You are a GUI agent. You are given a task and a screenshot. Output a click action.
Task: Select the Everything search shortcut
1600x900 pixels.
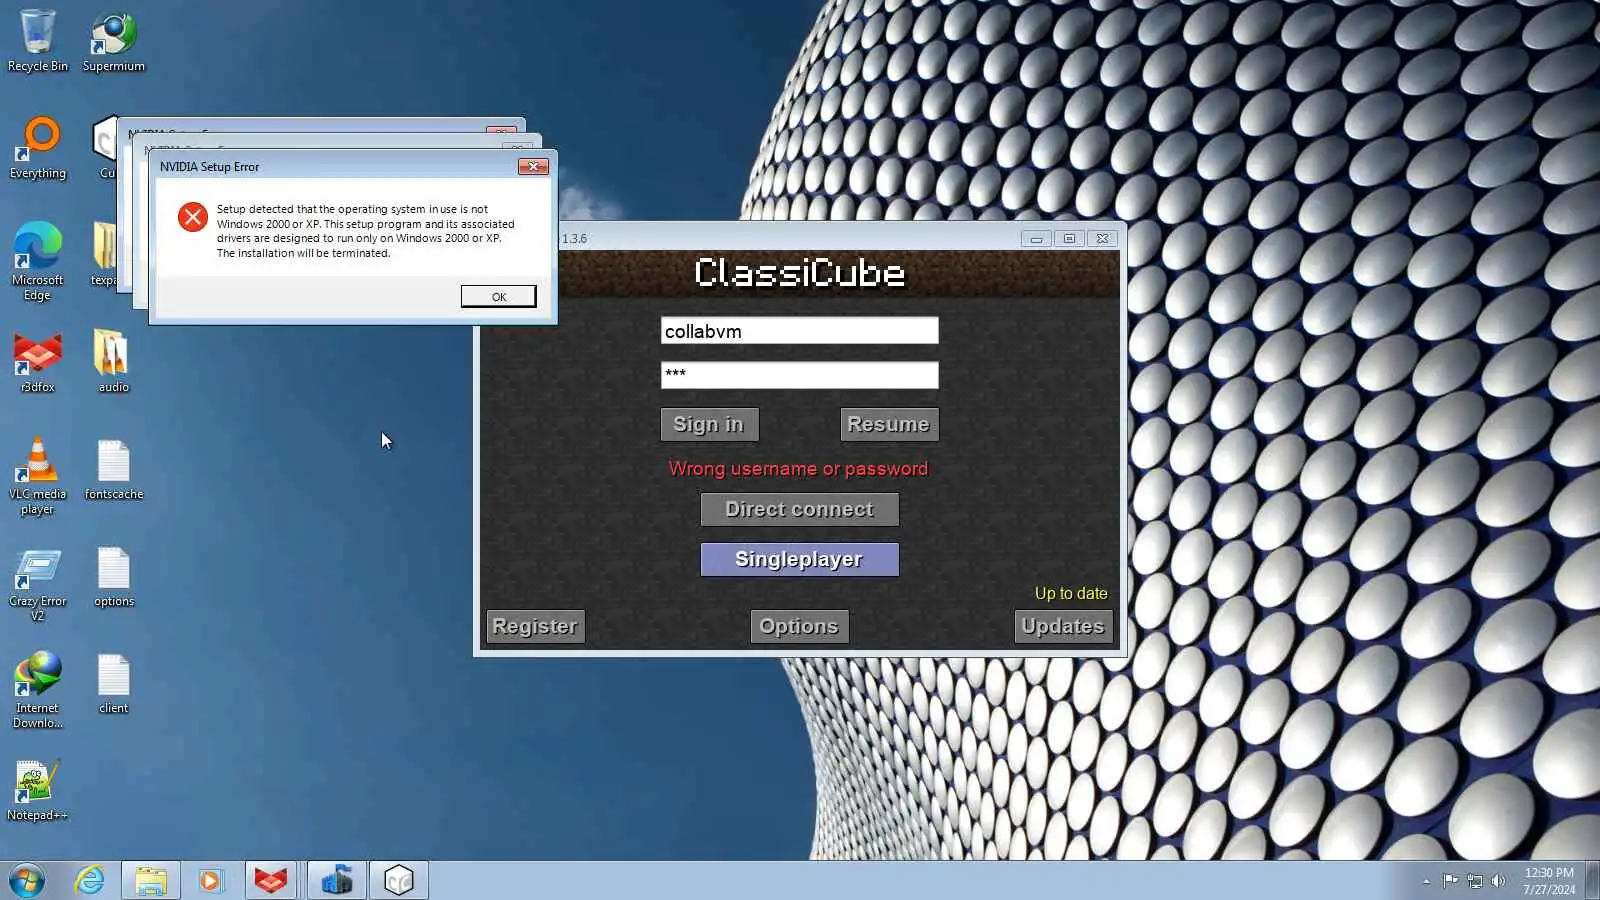click(38, 148)
